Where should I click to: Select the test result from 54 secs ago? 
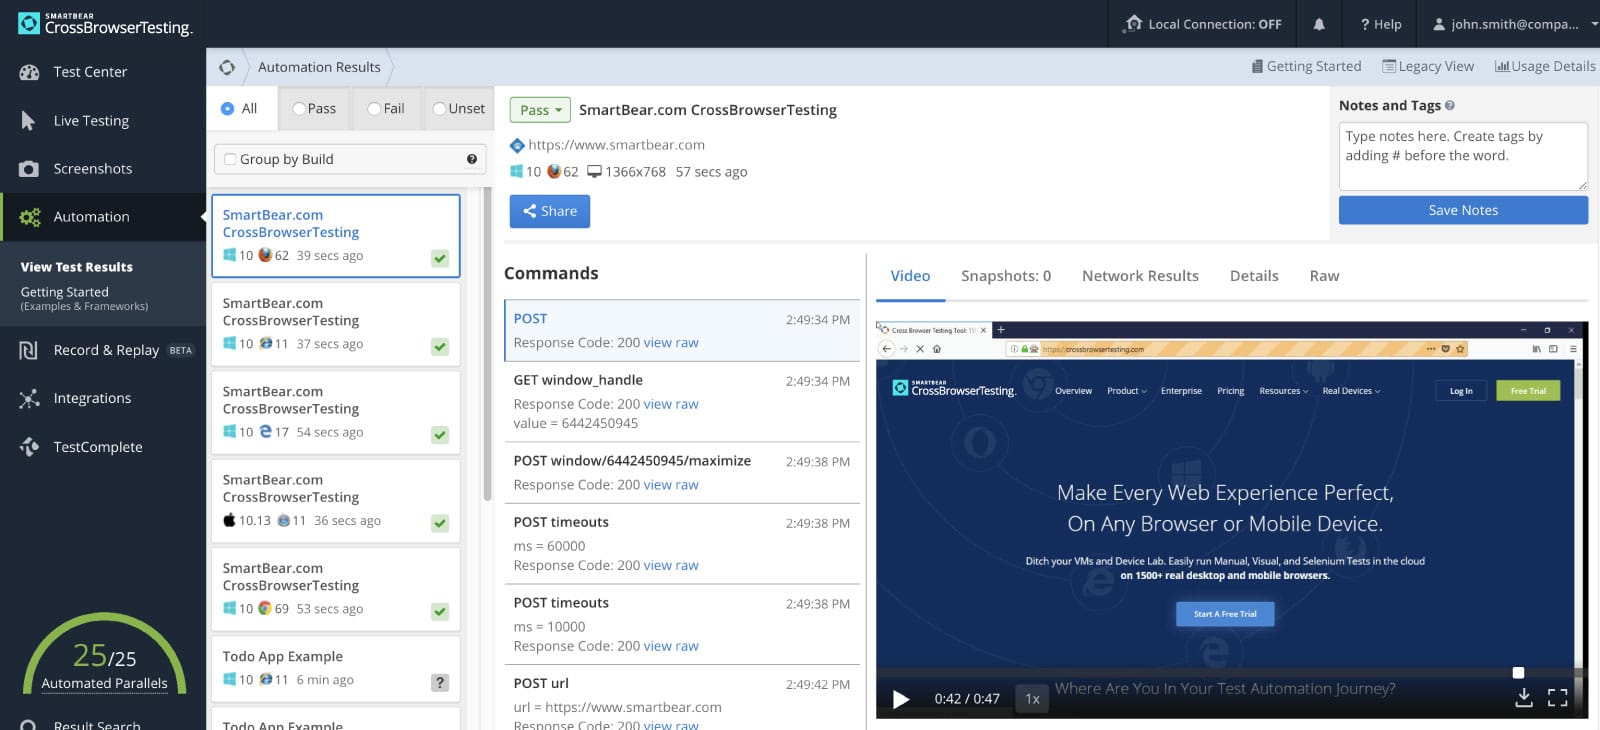pos(335,412)
